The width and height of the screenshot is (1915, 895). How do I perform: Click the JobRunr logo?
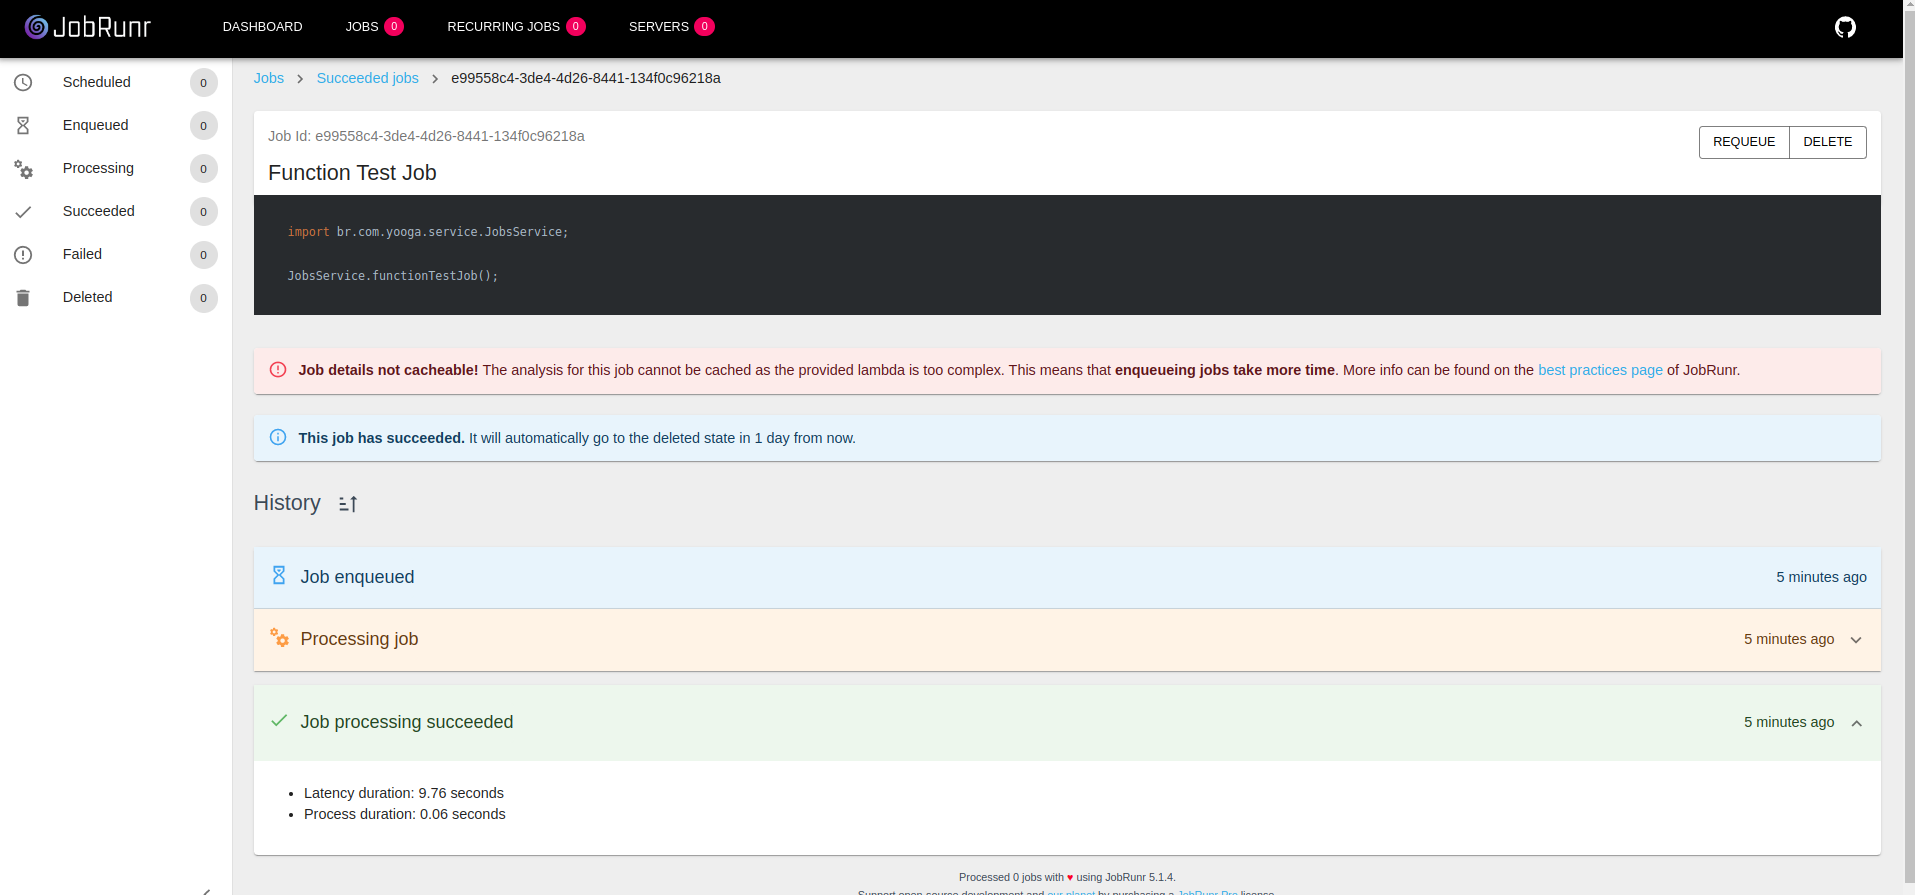pyautogui.click(x=88, y=27)
